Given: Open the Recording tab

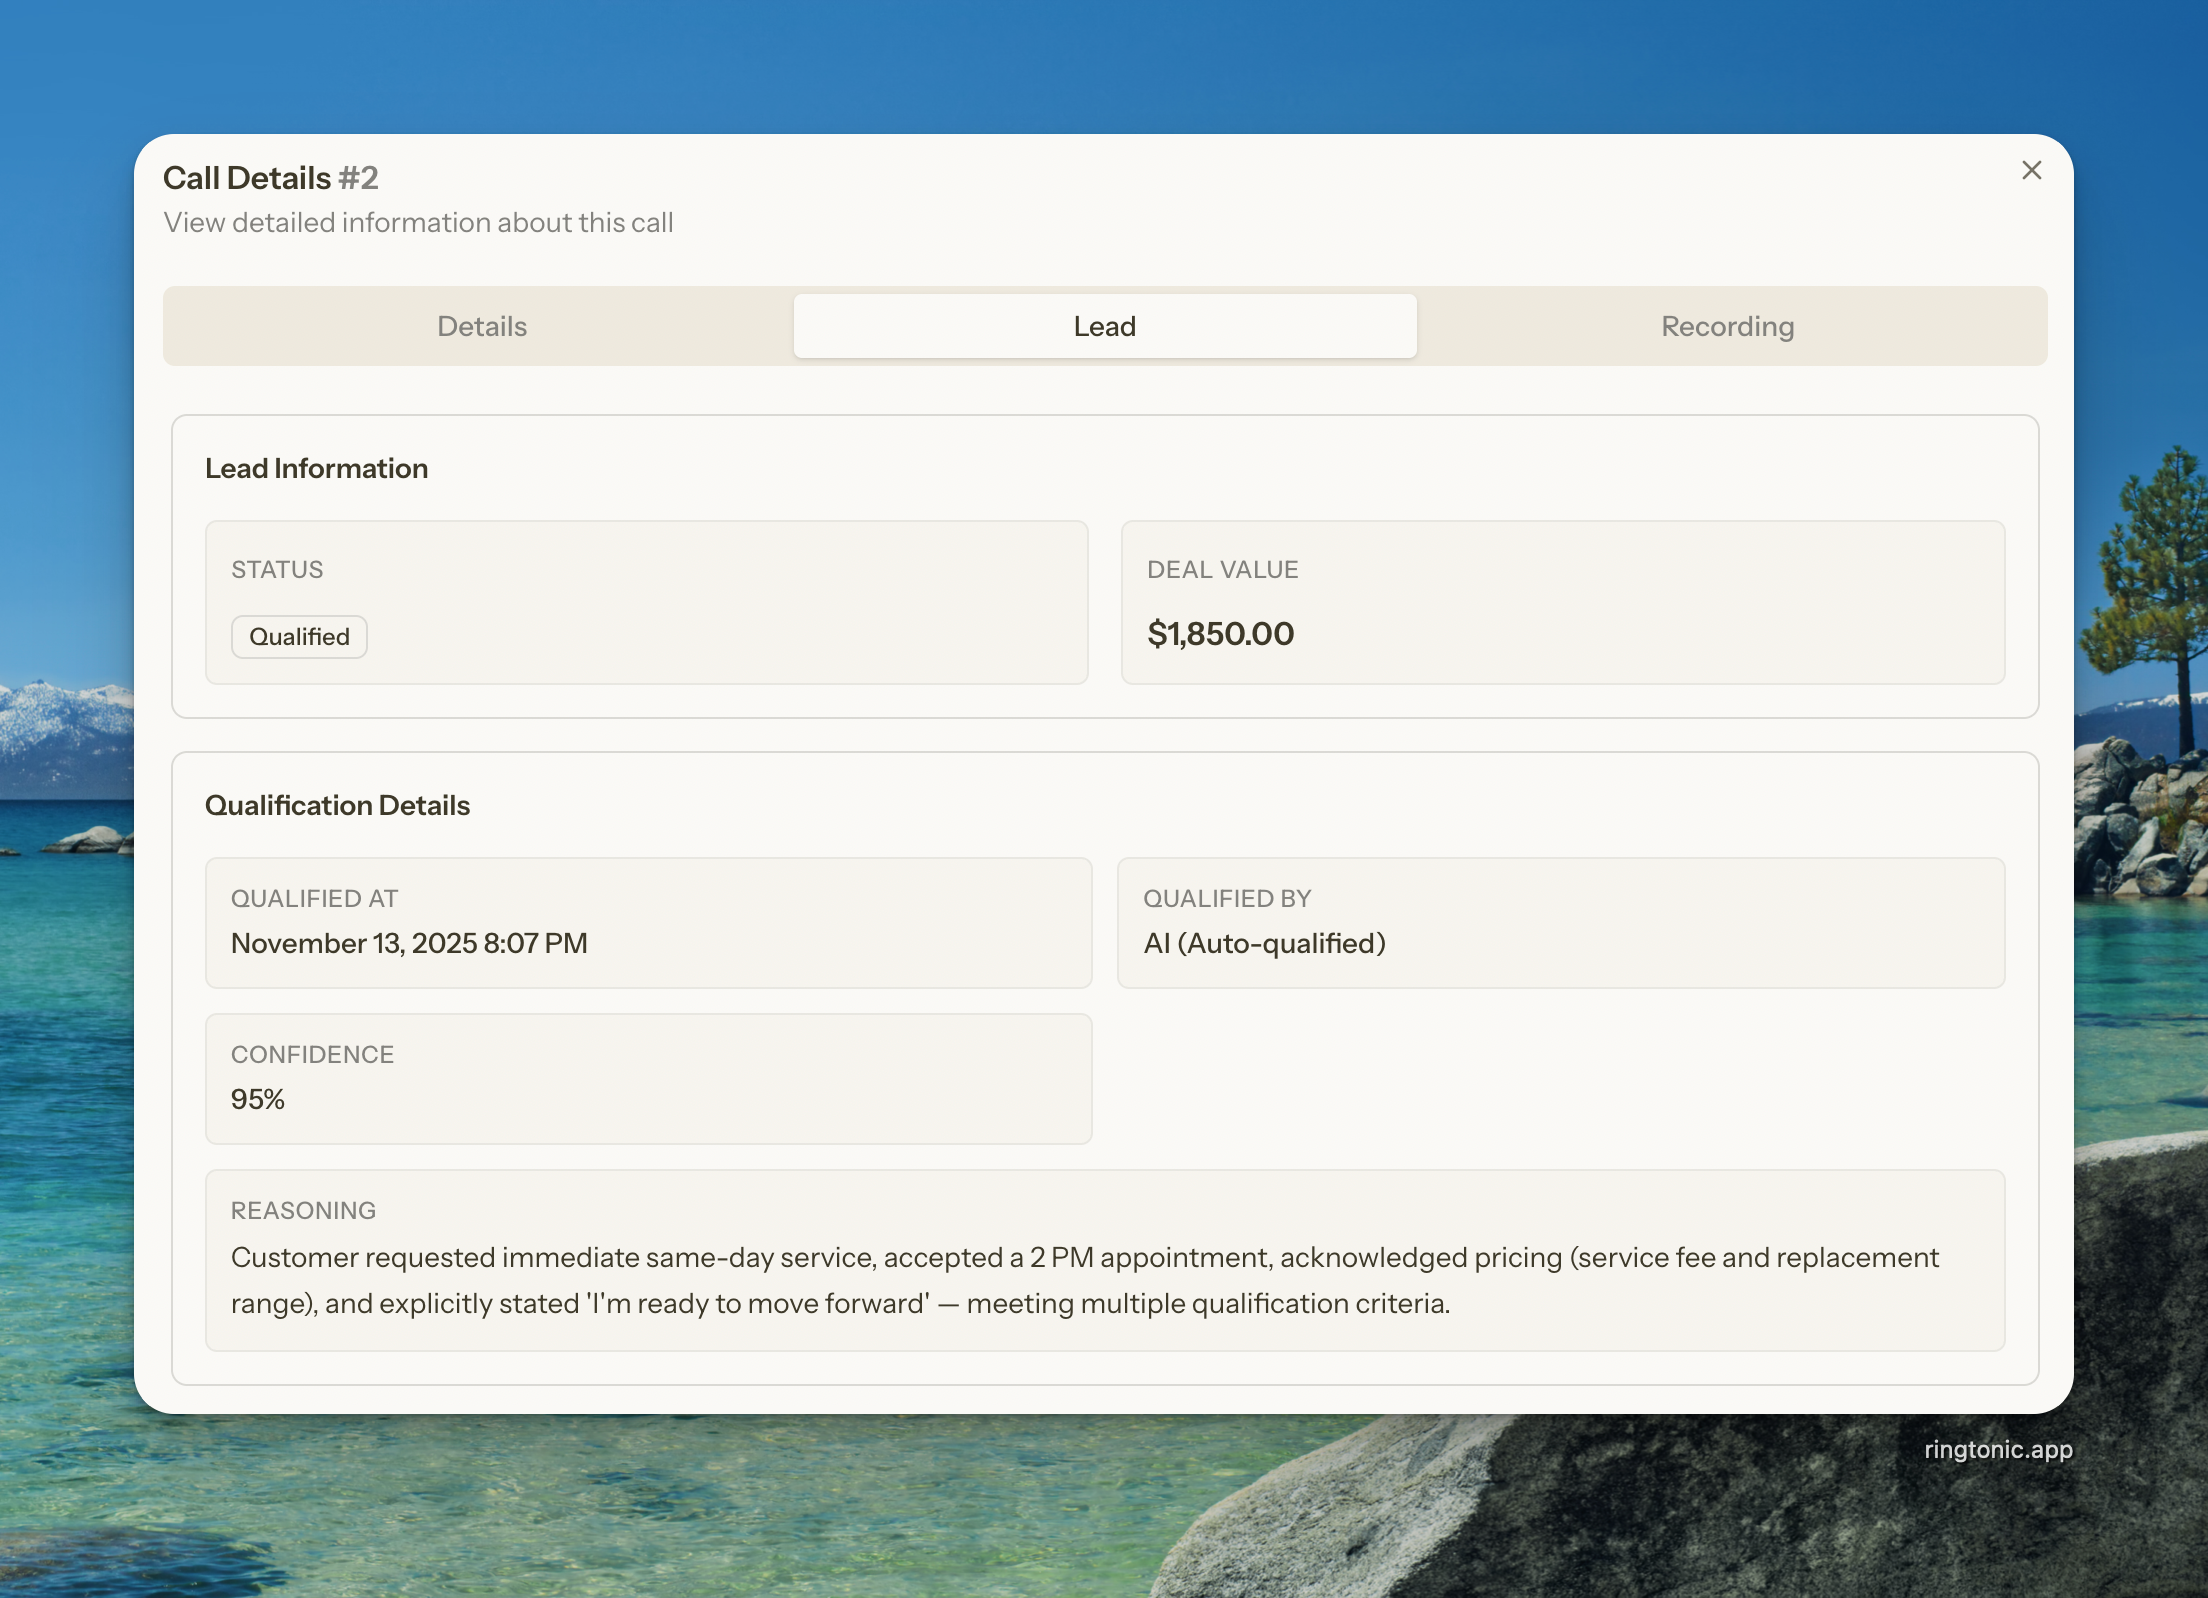Looking at the screenshot, I should (x=1727, y=326).
